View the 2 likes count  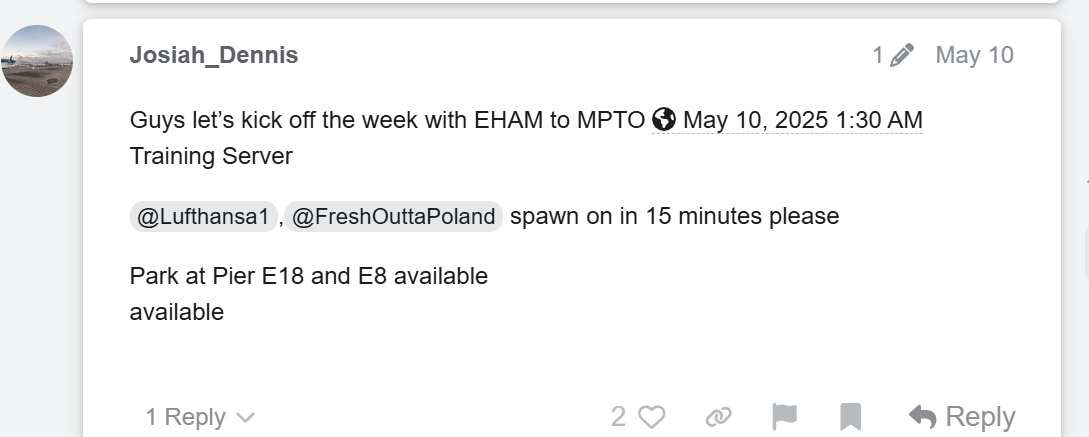618,417
